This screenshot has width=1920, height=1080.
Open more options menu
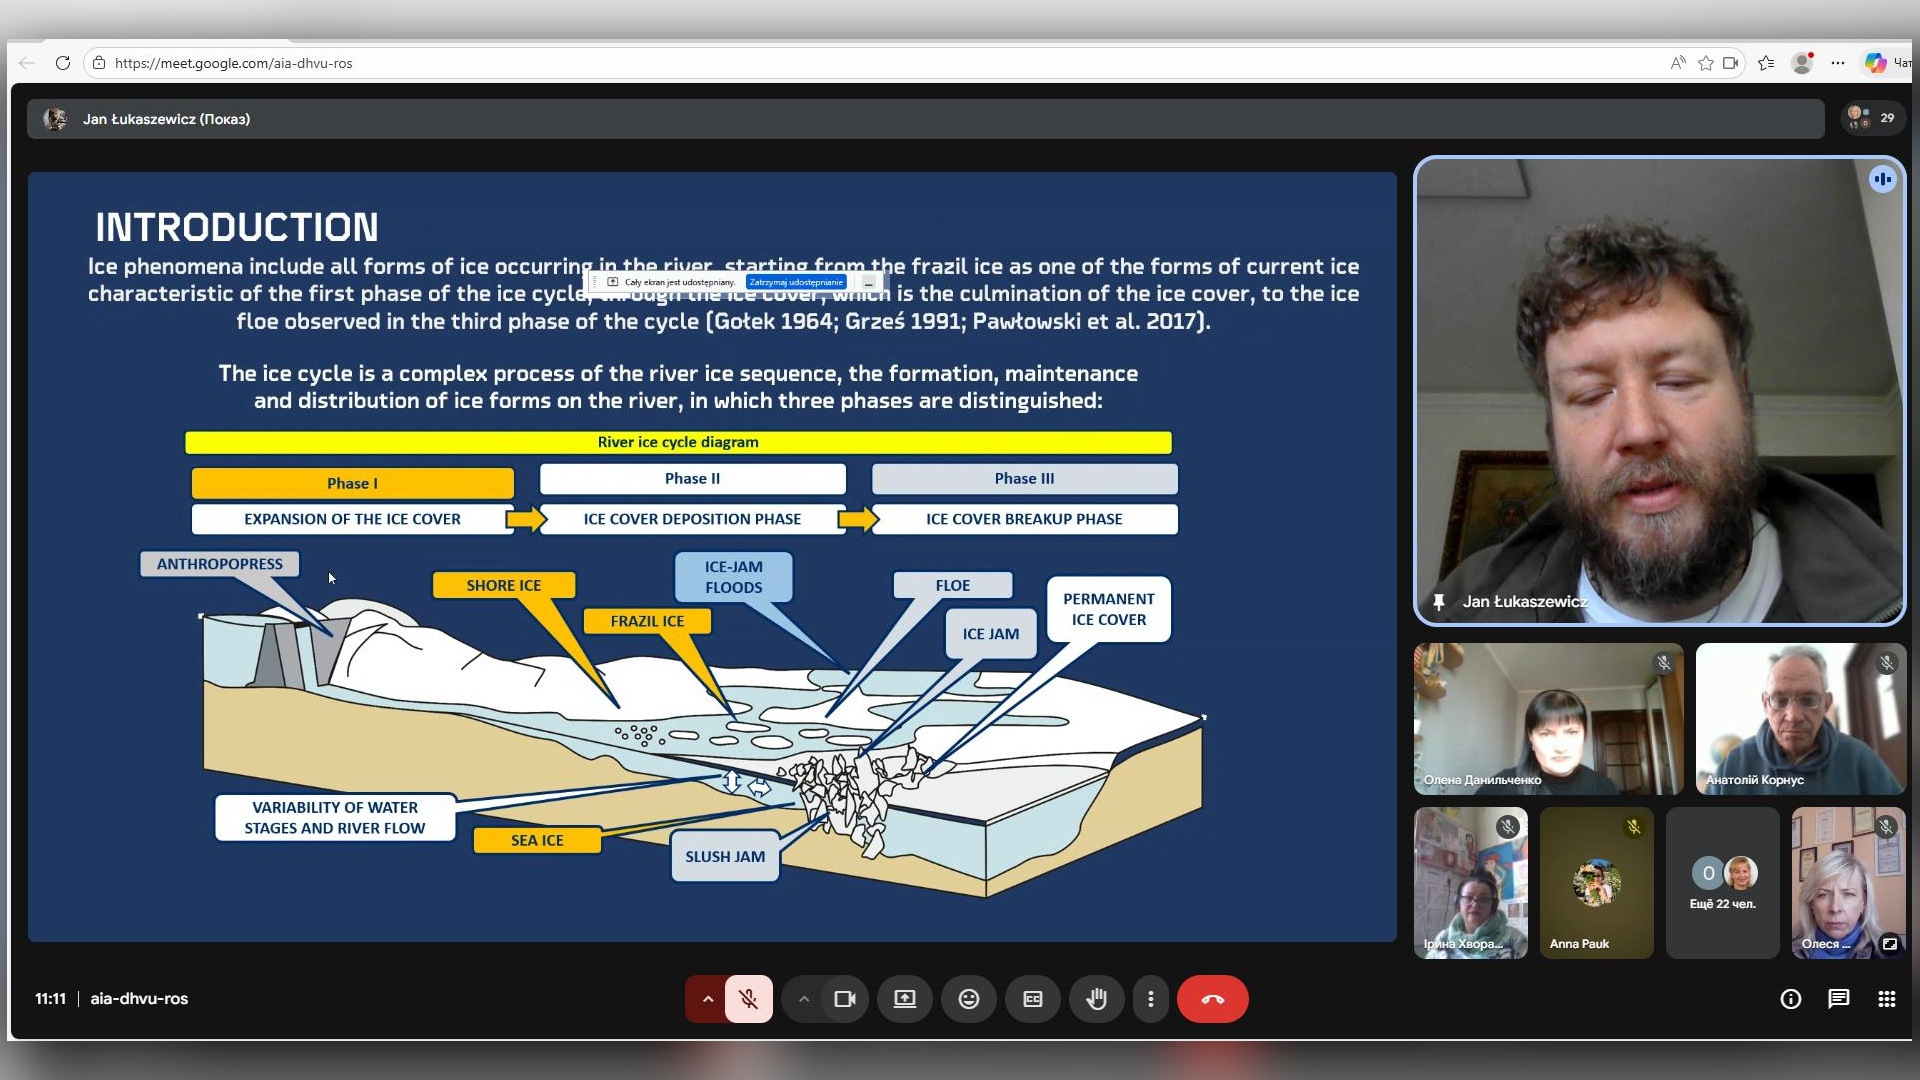pyautogui.click(x=1151, y=999)
